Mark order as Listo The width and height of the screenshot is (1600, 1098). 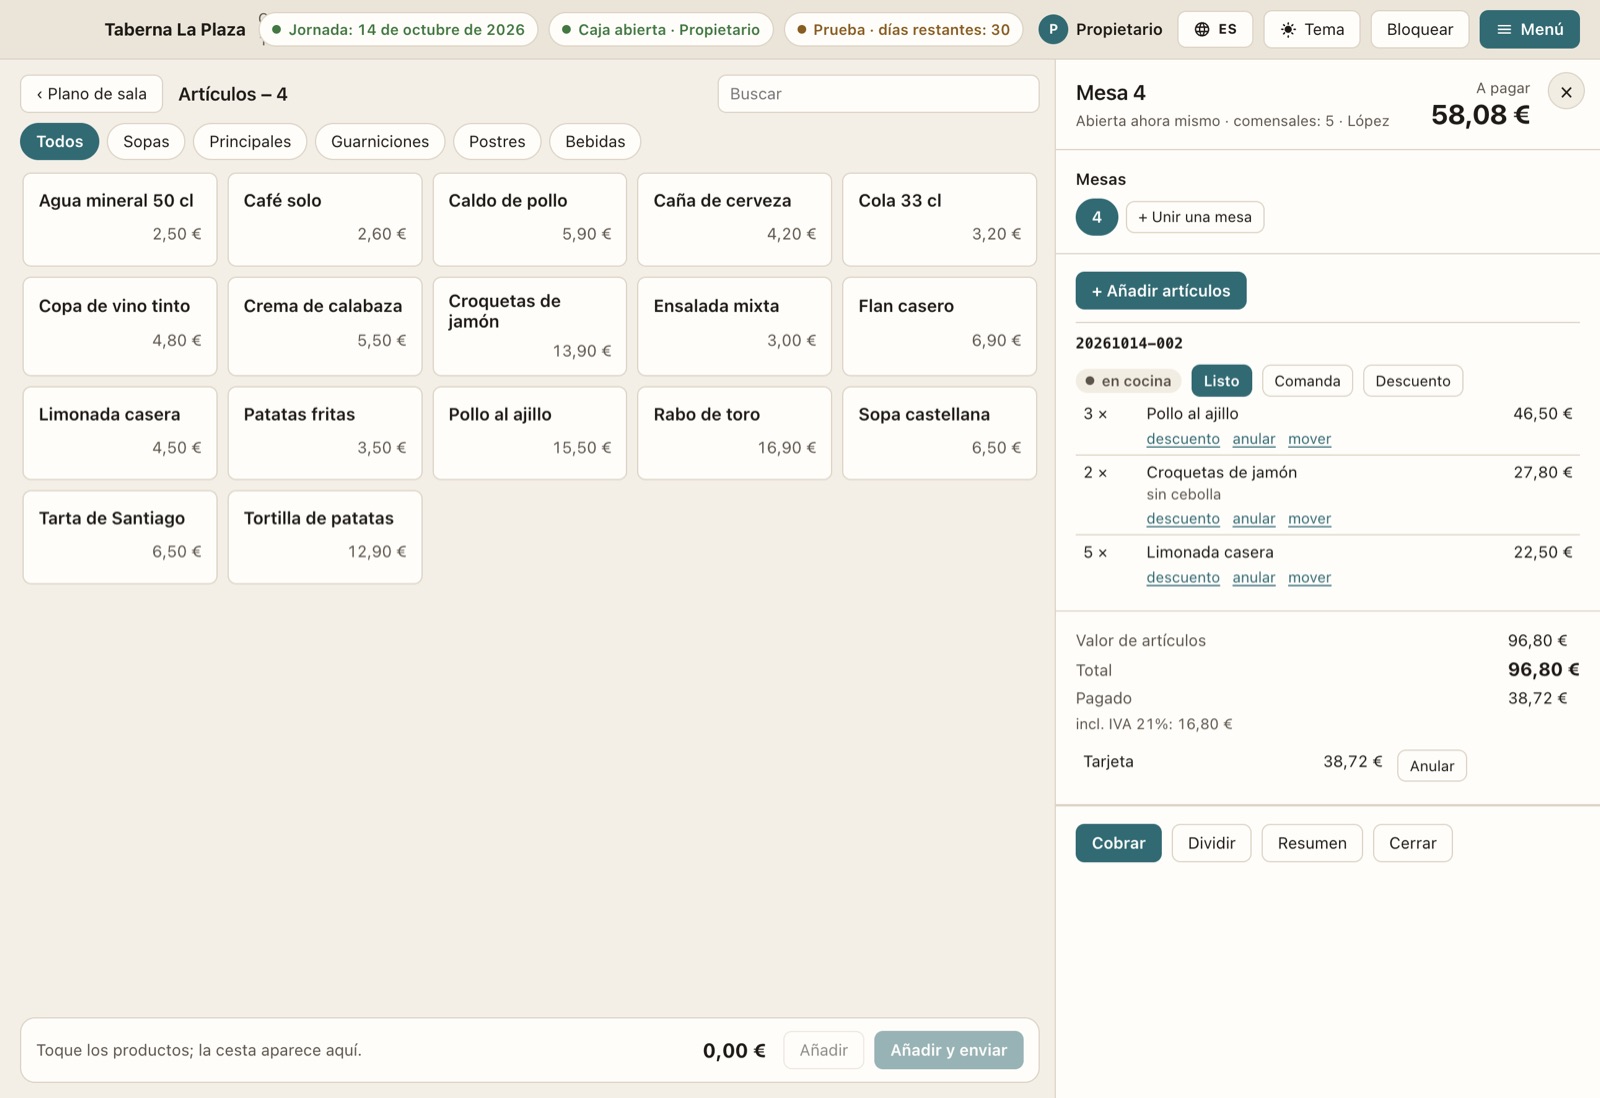(1221, 381)
